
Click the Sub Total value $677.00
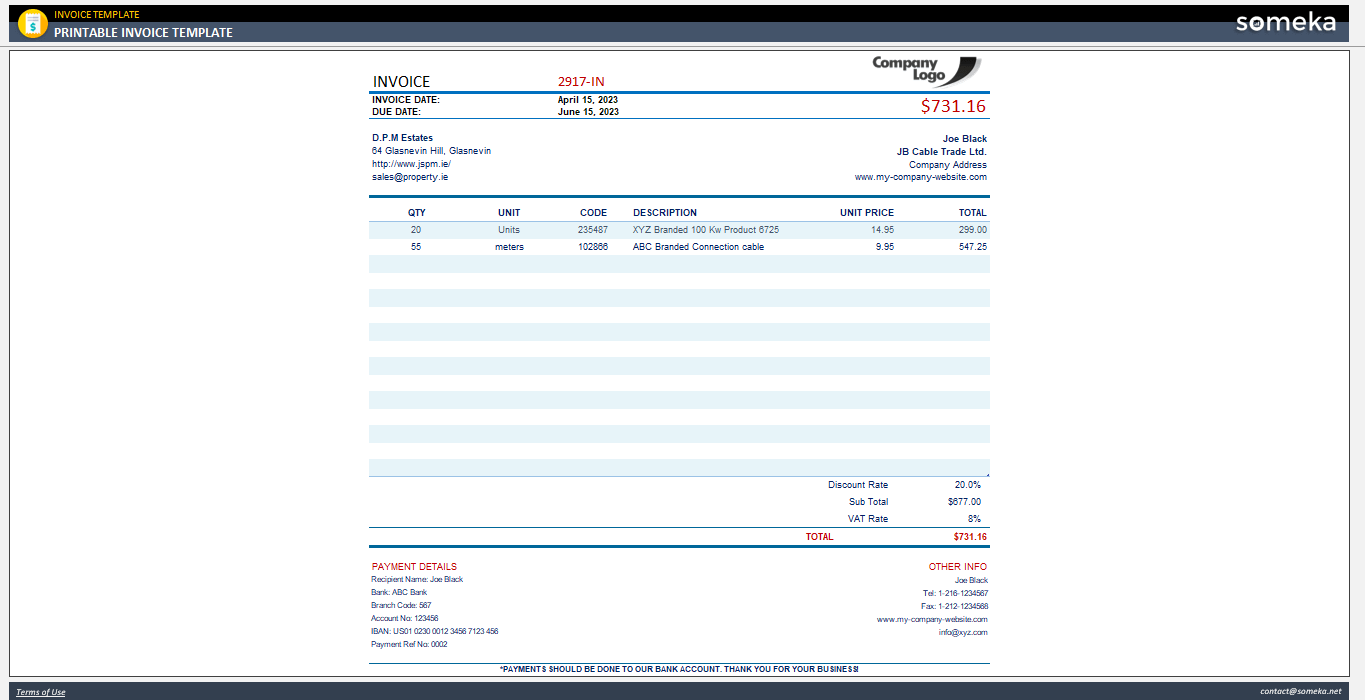[964, 502]
